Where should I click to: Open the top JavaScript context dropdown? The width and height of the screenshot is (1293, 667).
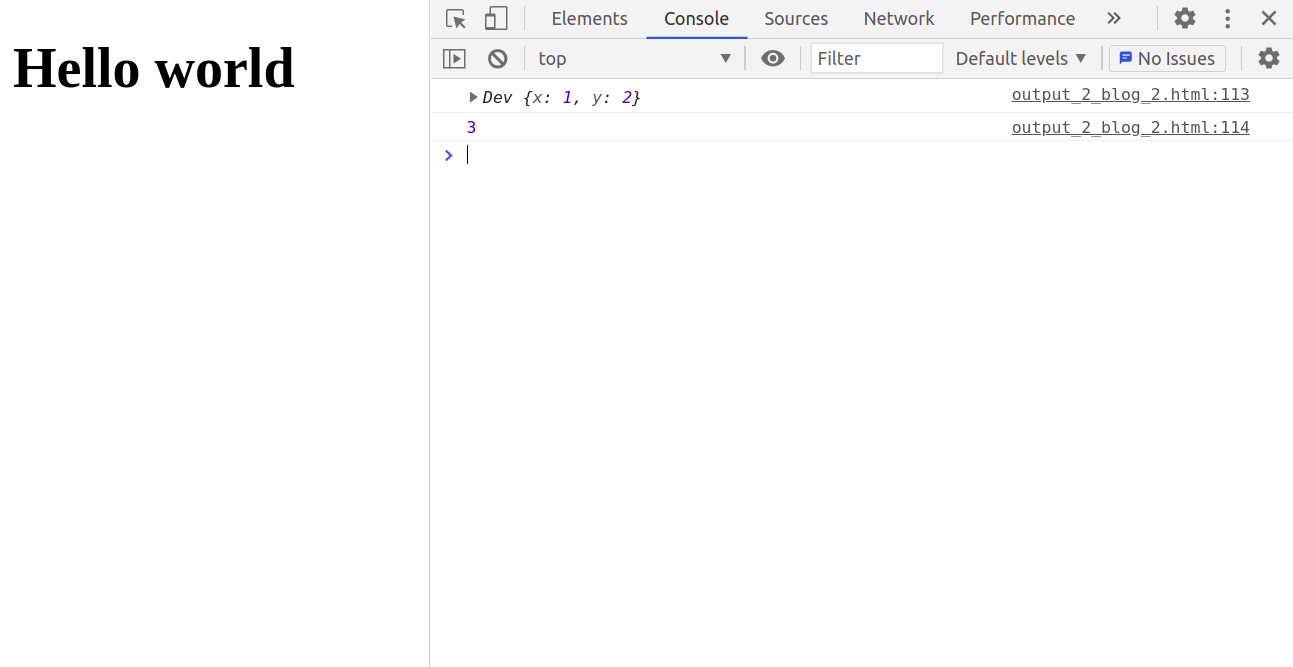pyautogui.click(x=634, y=59)
